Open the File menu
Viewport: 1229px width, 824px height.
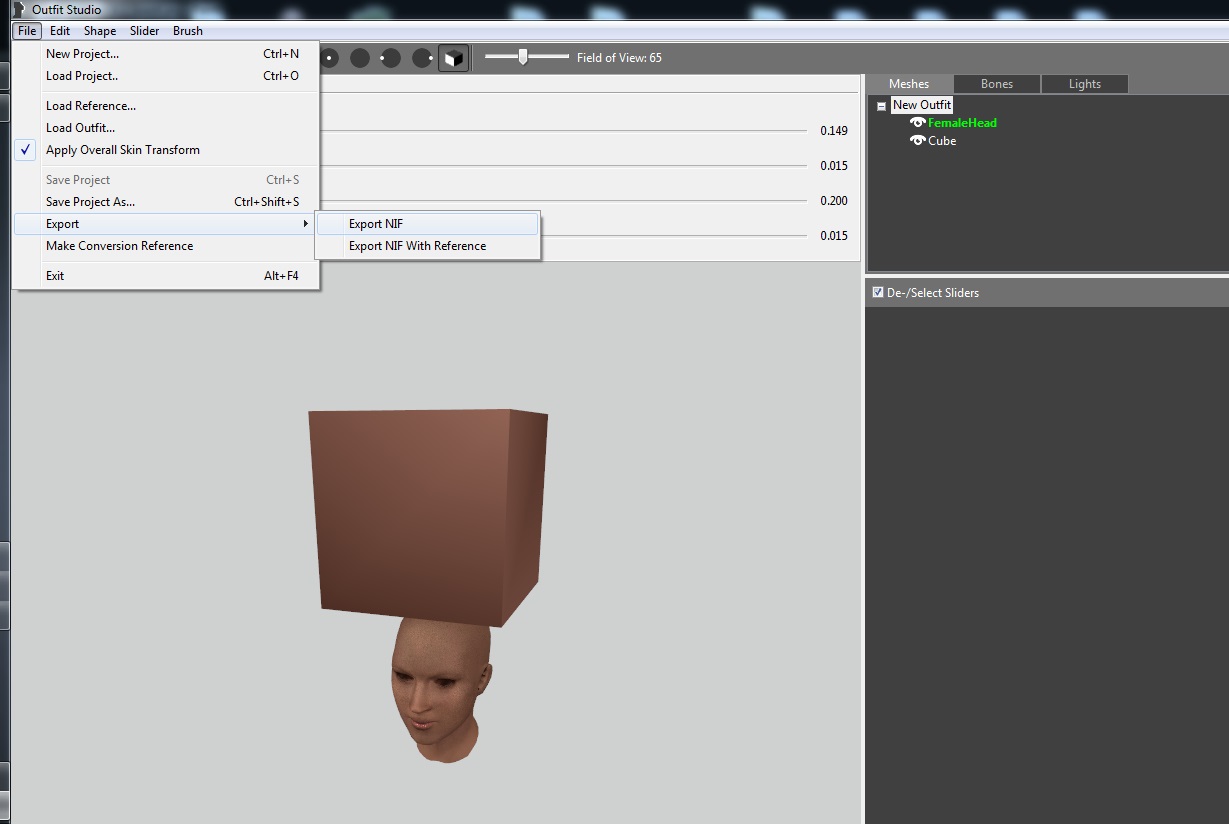[x=26, y=31]
